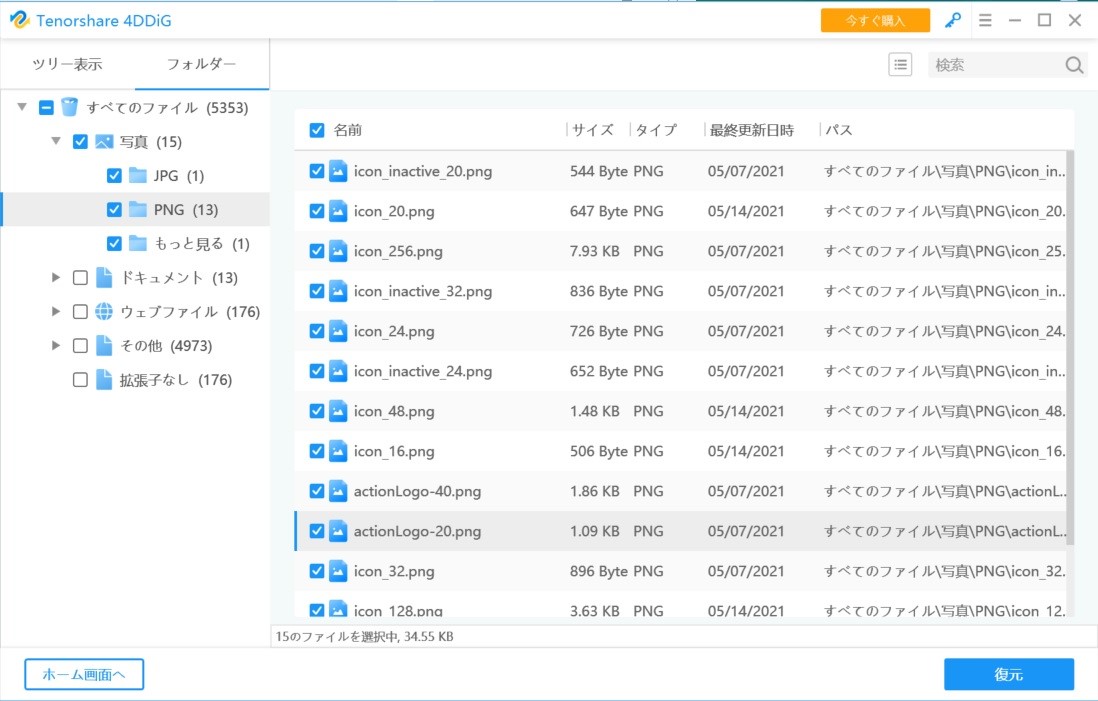
Task: Expand the ウェブファイル tree node
Action: tap(56, 311)
